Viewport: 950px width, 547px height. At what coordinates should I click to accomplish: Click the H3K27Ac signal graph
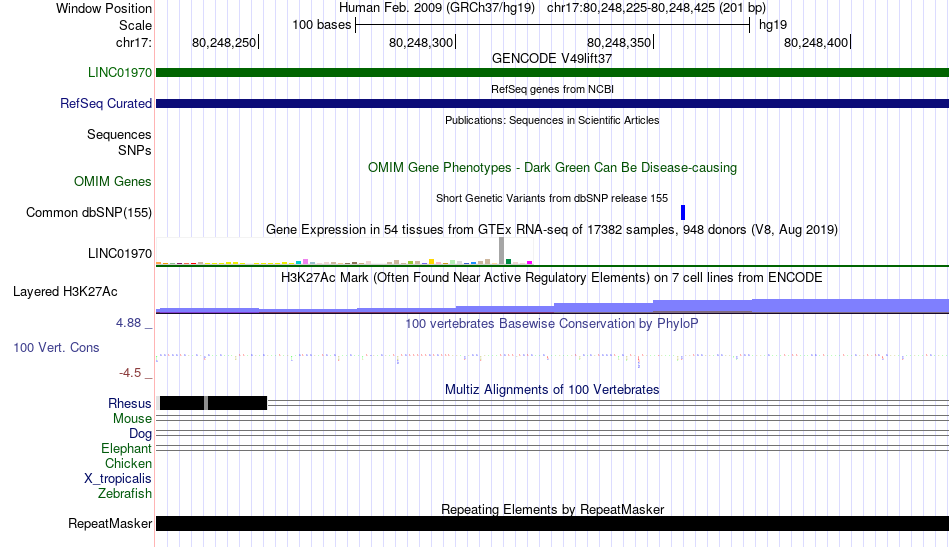coord(552,305)
